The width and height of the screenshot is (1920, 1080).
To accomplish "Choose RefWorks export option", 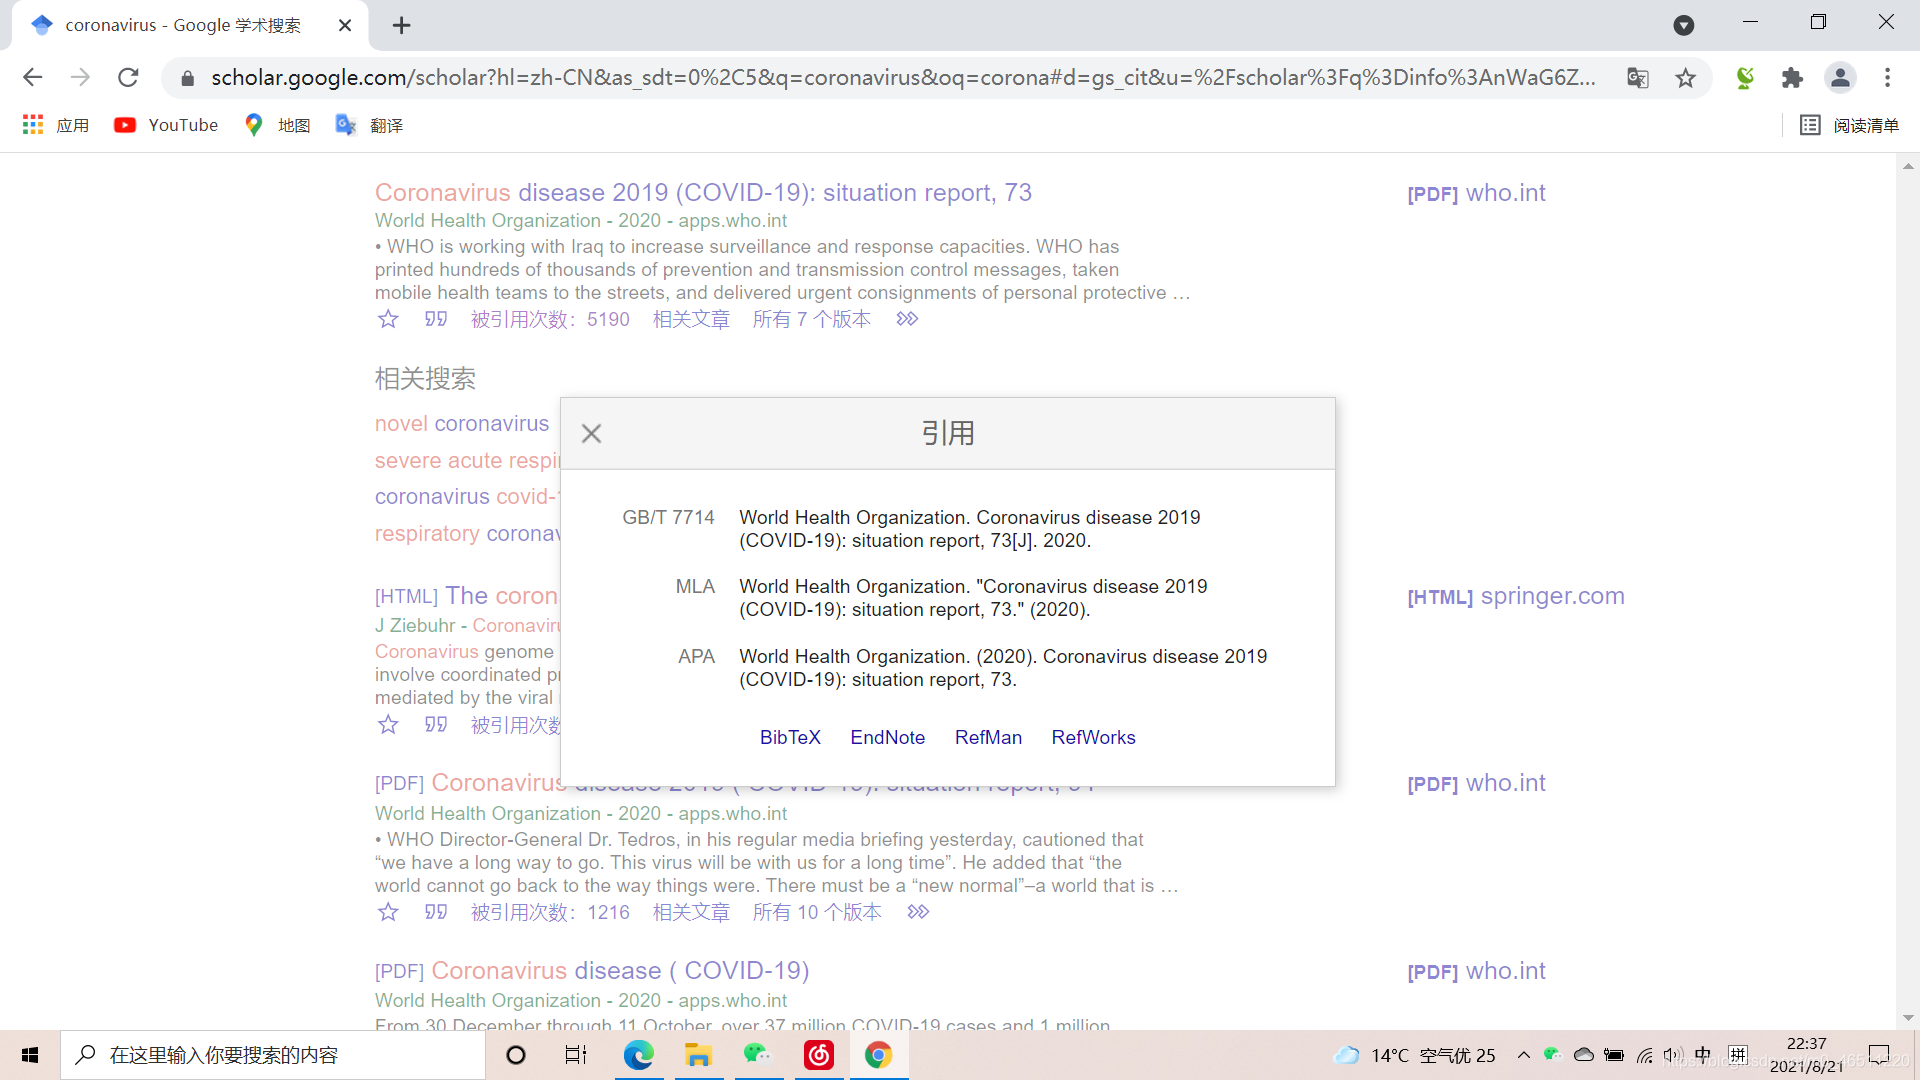I will tap(1092, 737).
